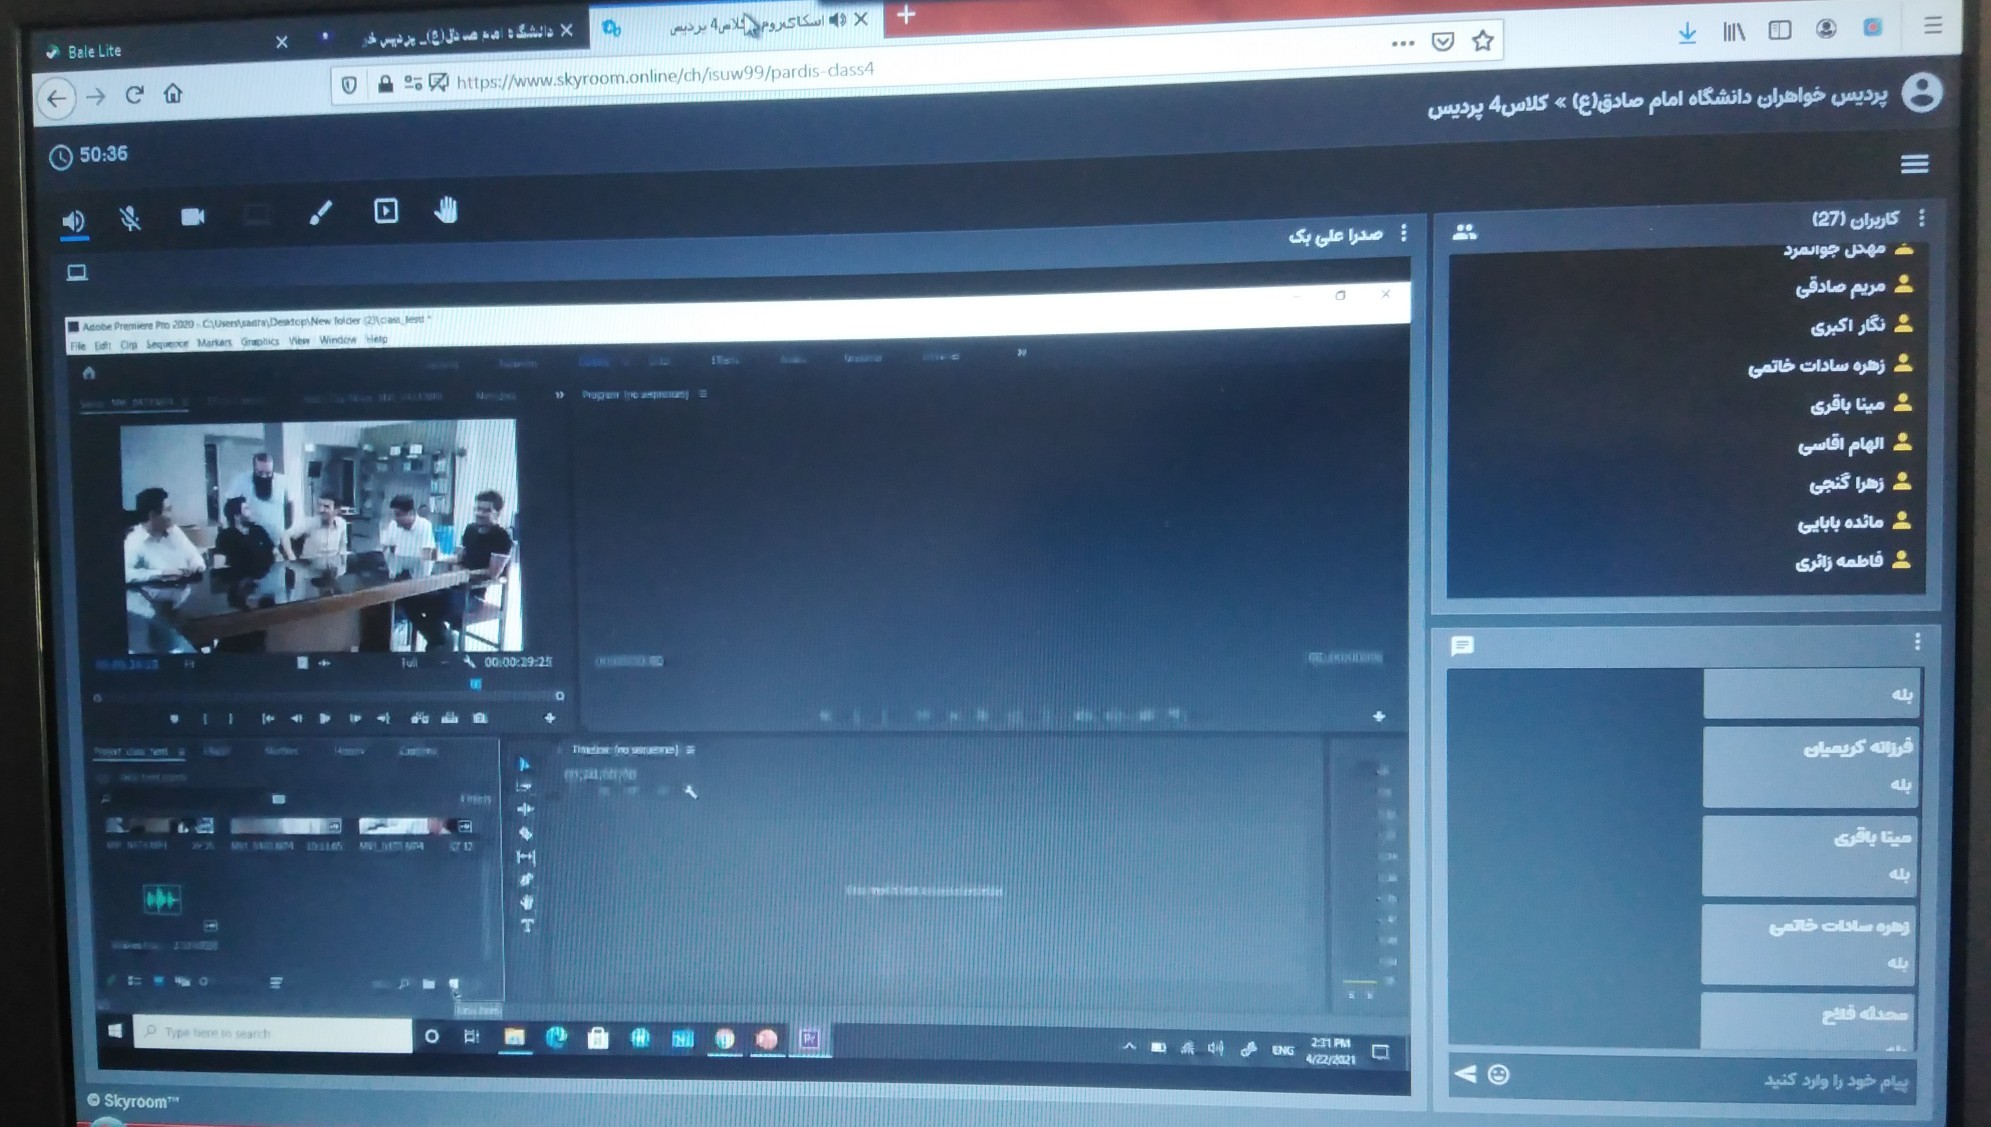Select user مریم صادقی in list
Screen dimensions: 1991x1127
tap(1853, 287)
